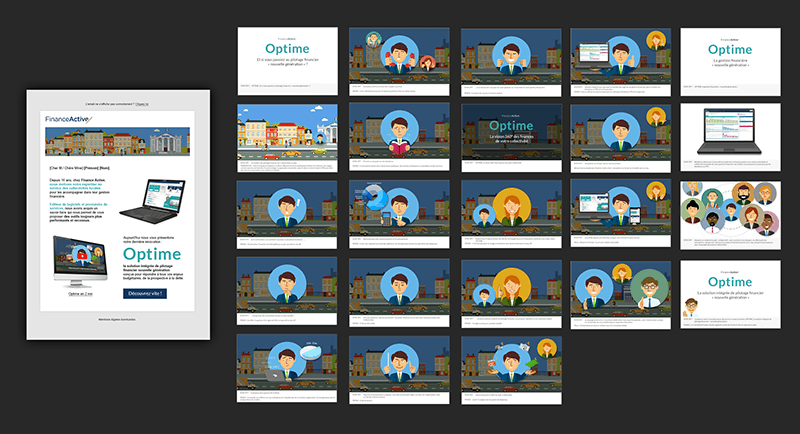Open the 'La solution intégrée' Optime end slide
The height and width of the screenshot is (434, 800).
tap(731, 294)
